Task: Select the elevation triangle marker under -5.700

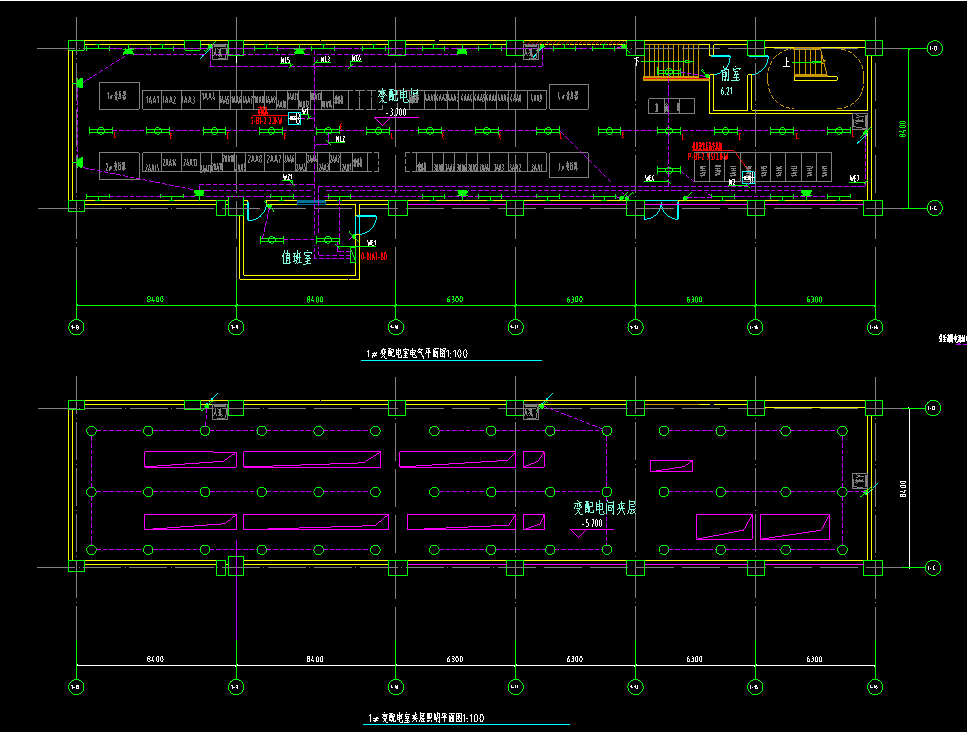Action: click(x=578, y=533)
